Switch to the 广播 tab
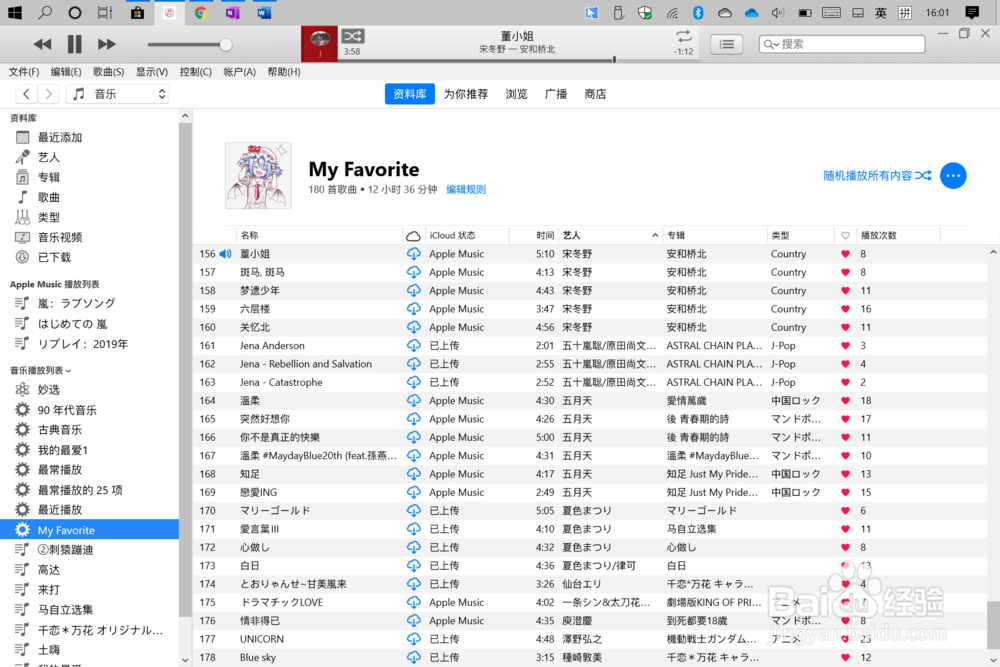 pos(555,94)
